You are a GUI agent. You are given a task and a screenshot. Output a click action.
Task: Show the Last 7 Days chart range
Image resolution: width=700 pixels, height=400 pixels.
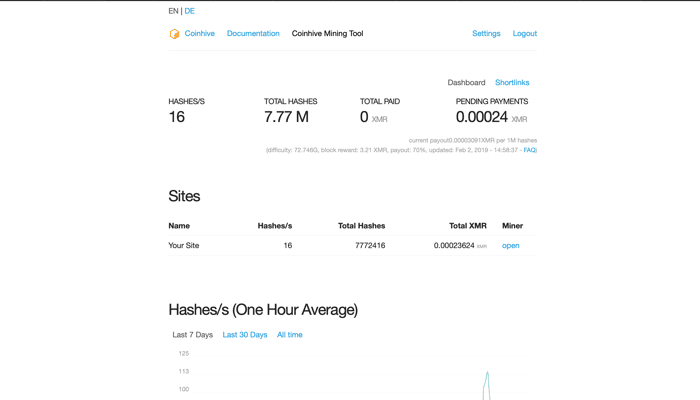(x=192, y=335)
